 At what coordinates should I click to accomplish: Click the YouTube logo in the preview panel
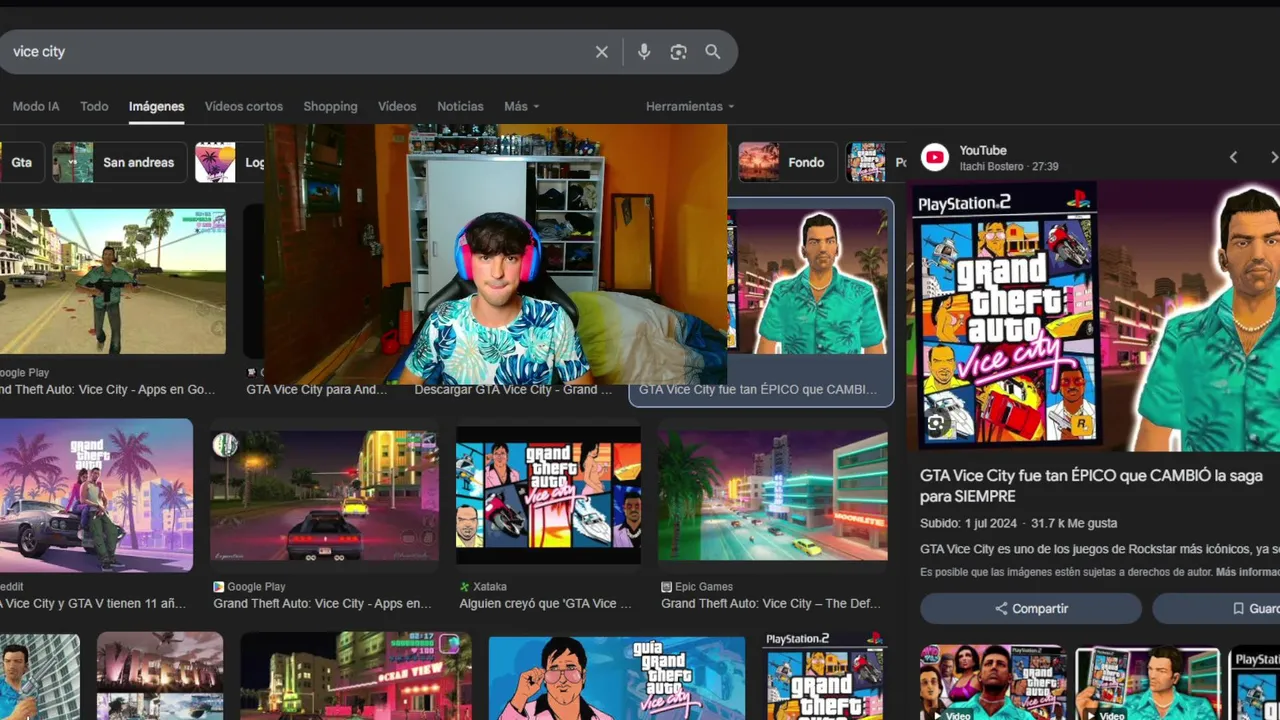click(x=935, y=157)
